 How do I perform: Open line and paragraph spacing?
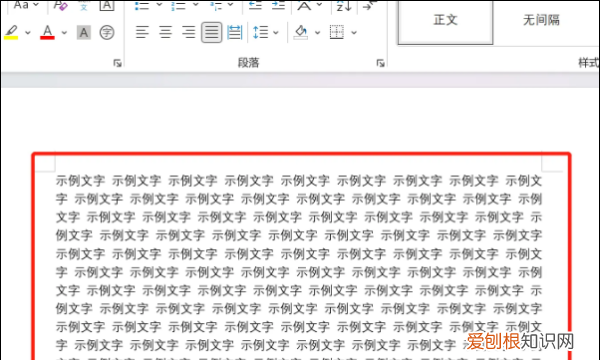point(261,33)
